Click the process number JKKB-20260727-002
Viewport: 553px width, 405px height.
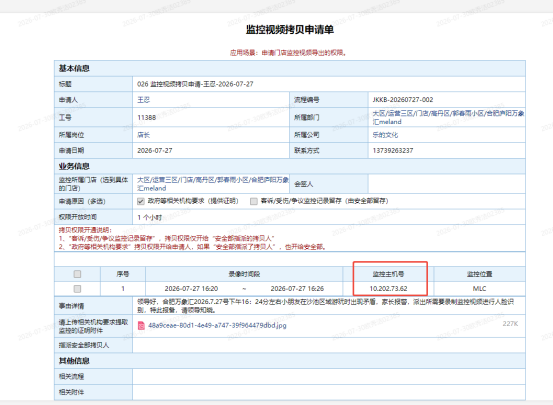(x=403, y=100)
